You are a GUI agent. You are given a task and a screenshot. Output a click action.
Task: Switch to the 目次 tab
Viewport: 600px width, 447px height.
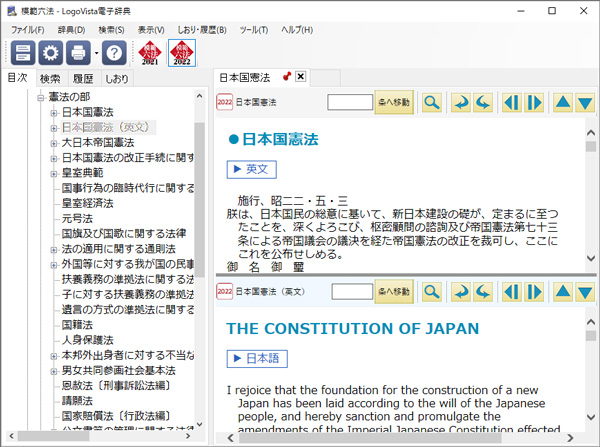[x=18, y=78]
